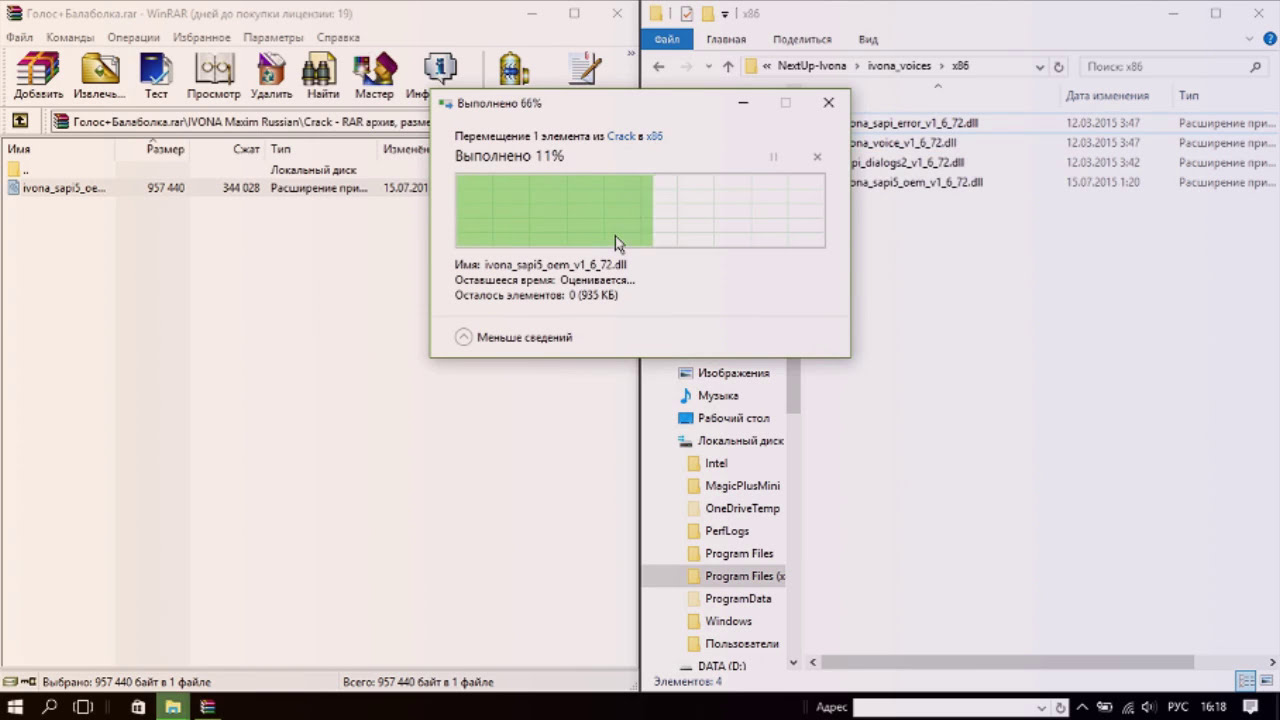This screenshot has height=720, width=1280.
Task: Select the Windows folder in the navigation tree
Action: click(720, 621)
